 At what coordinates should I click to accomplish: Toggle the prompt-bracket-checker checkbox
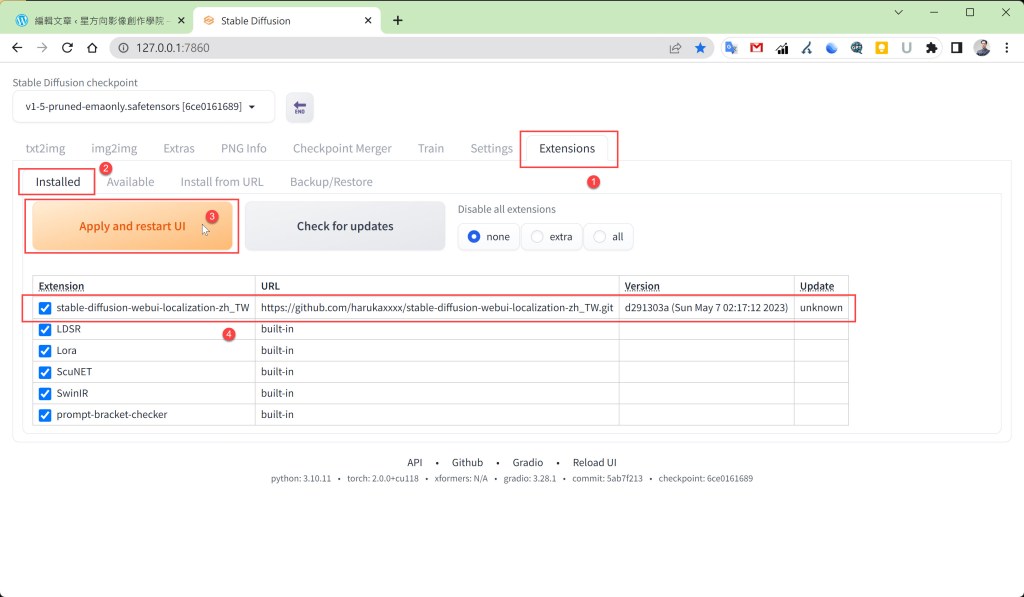coord(45,415)
